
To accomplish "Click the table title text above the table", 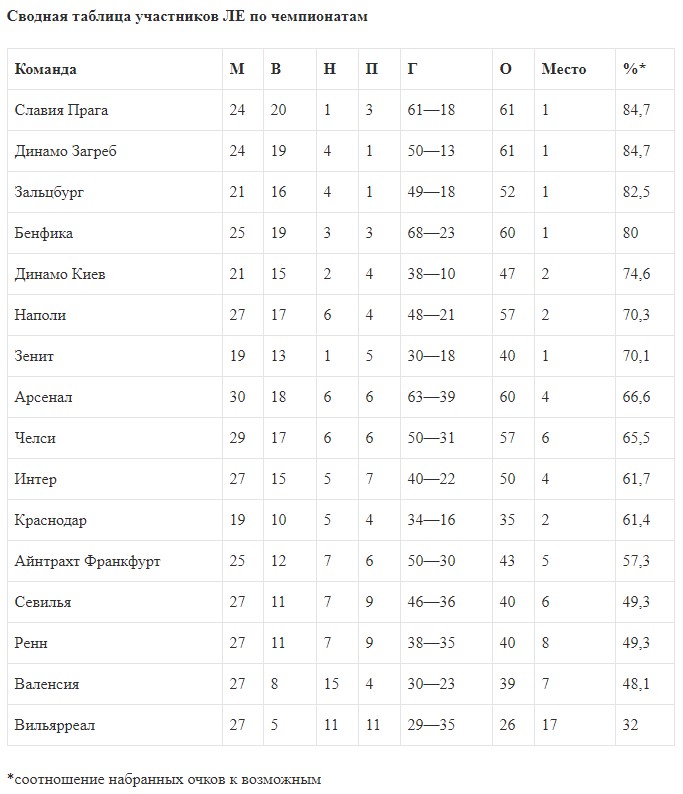I will coord(188,17).
